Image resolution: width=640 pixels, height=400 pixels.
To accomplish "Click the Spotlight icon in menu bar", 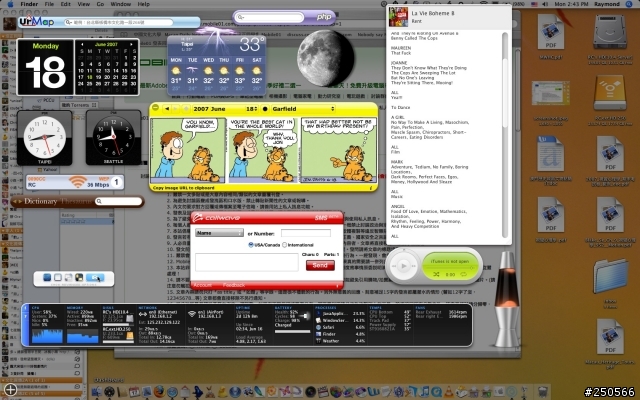I will [629, 4].
